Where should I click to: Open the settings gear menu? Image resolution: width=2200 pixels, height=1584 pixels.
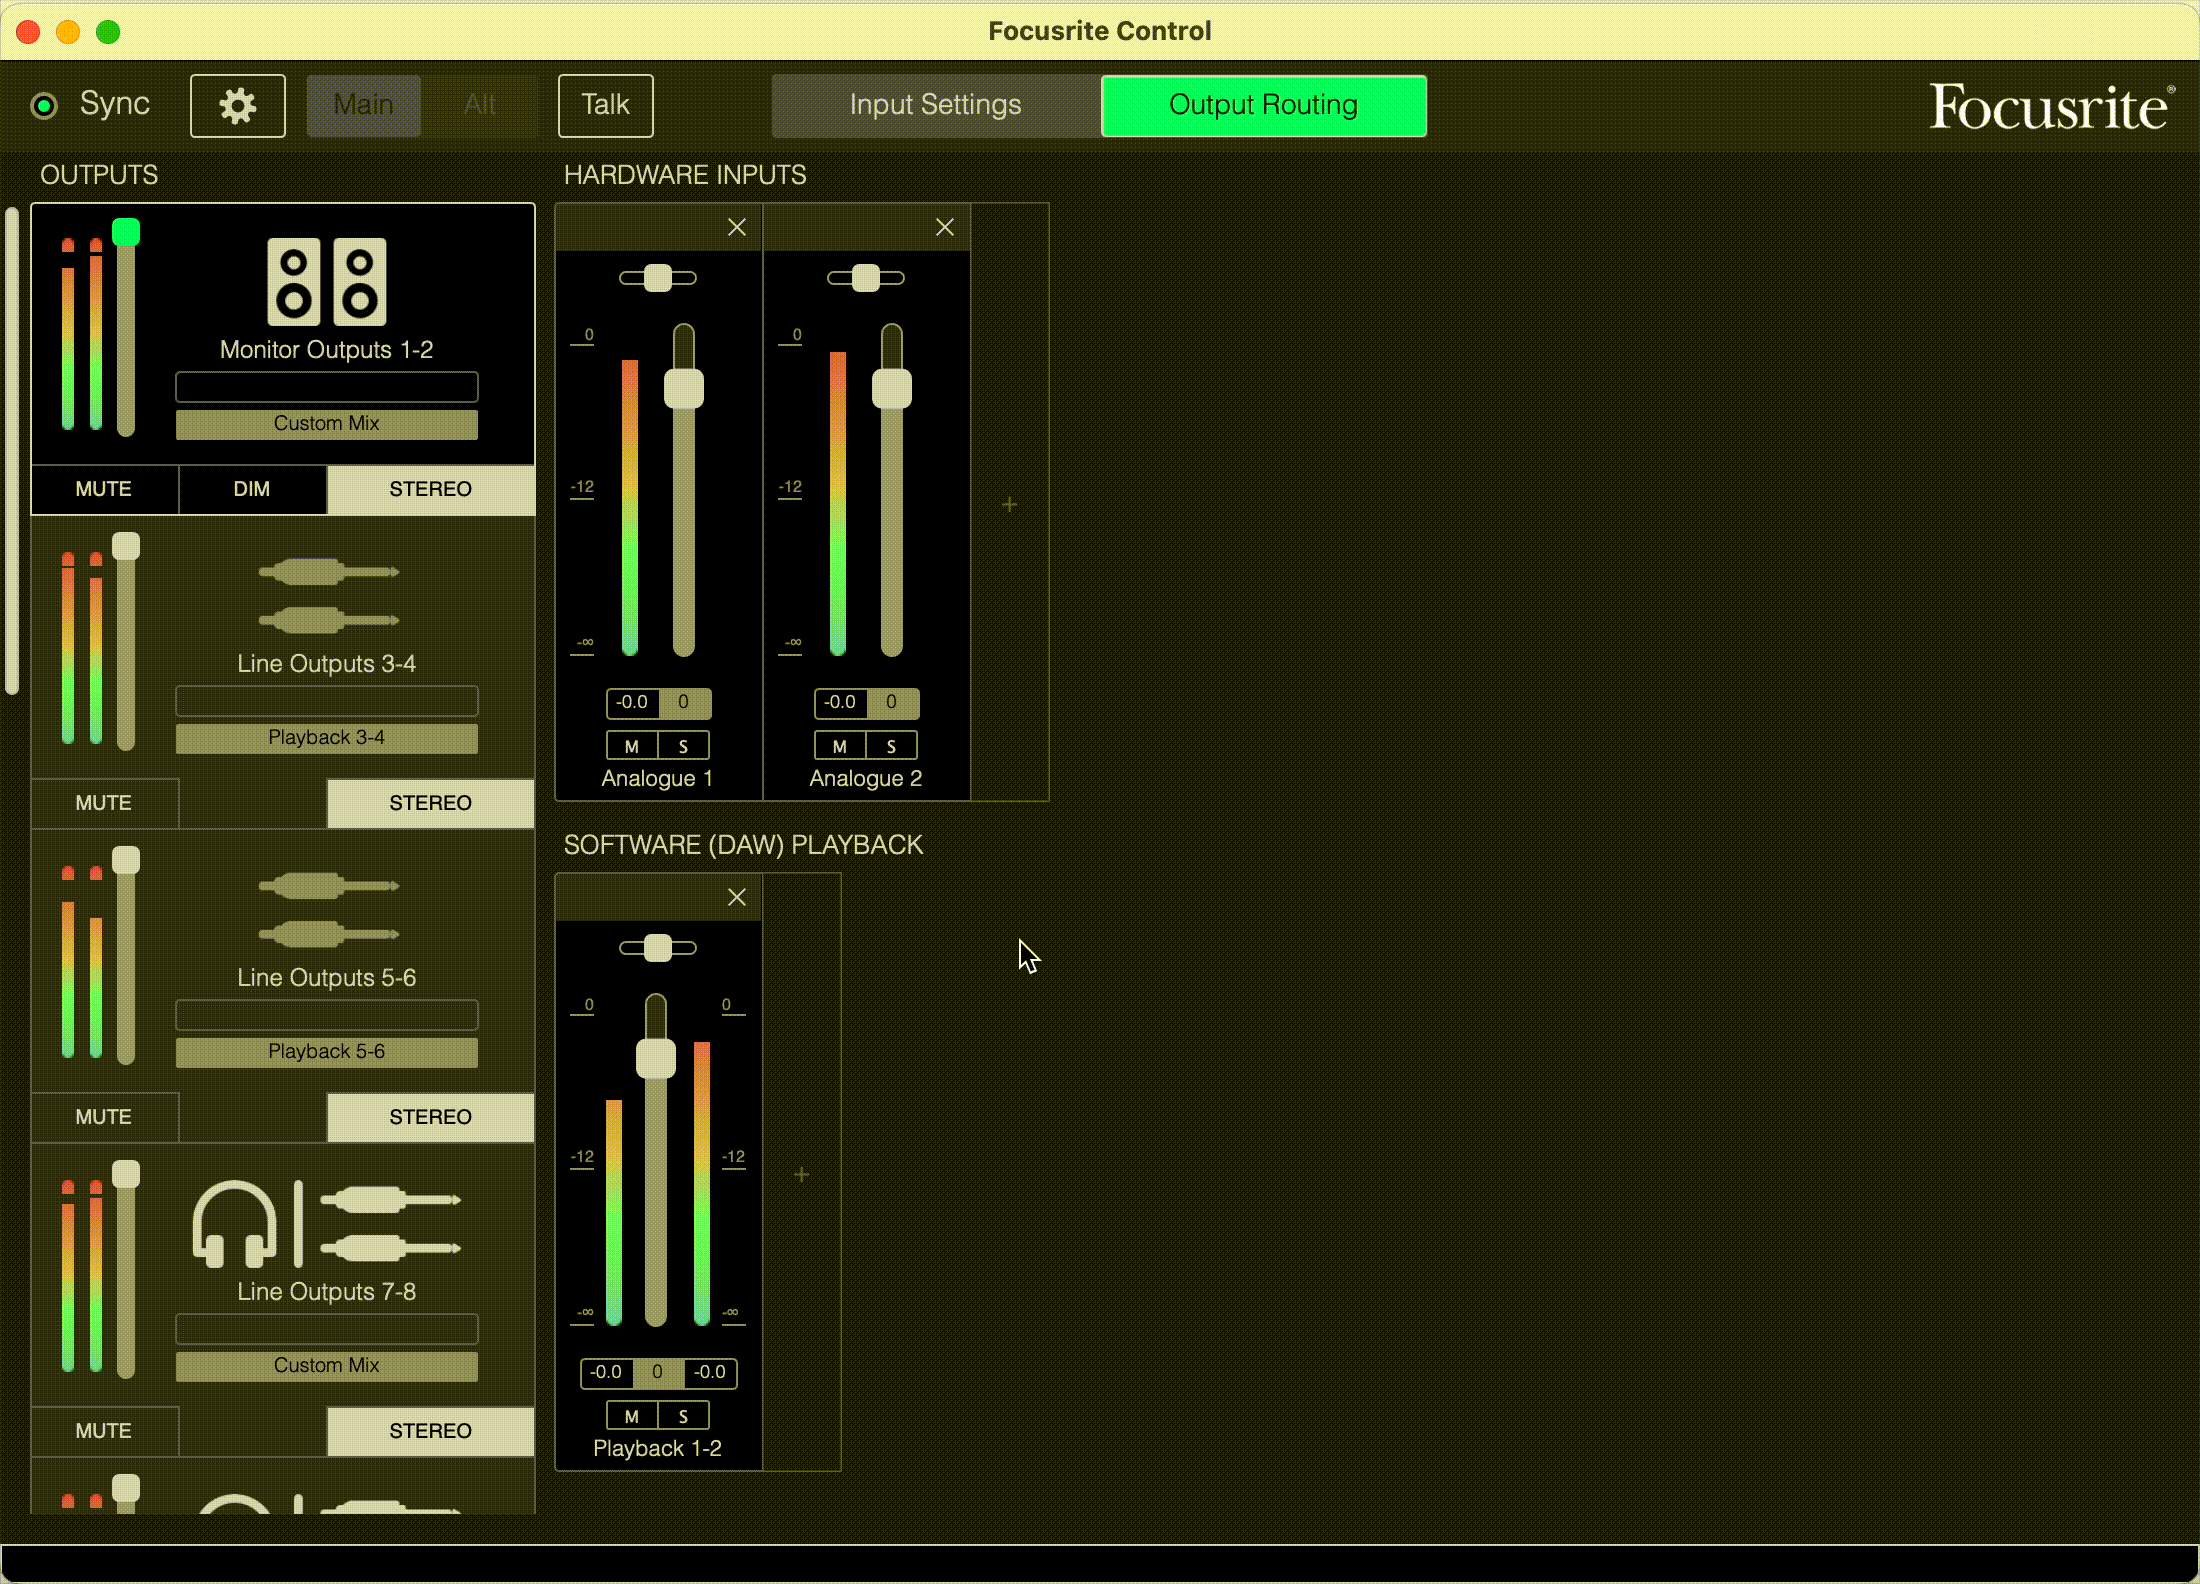coord(238,105)
